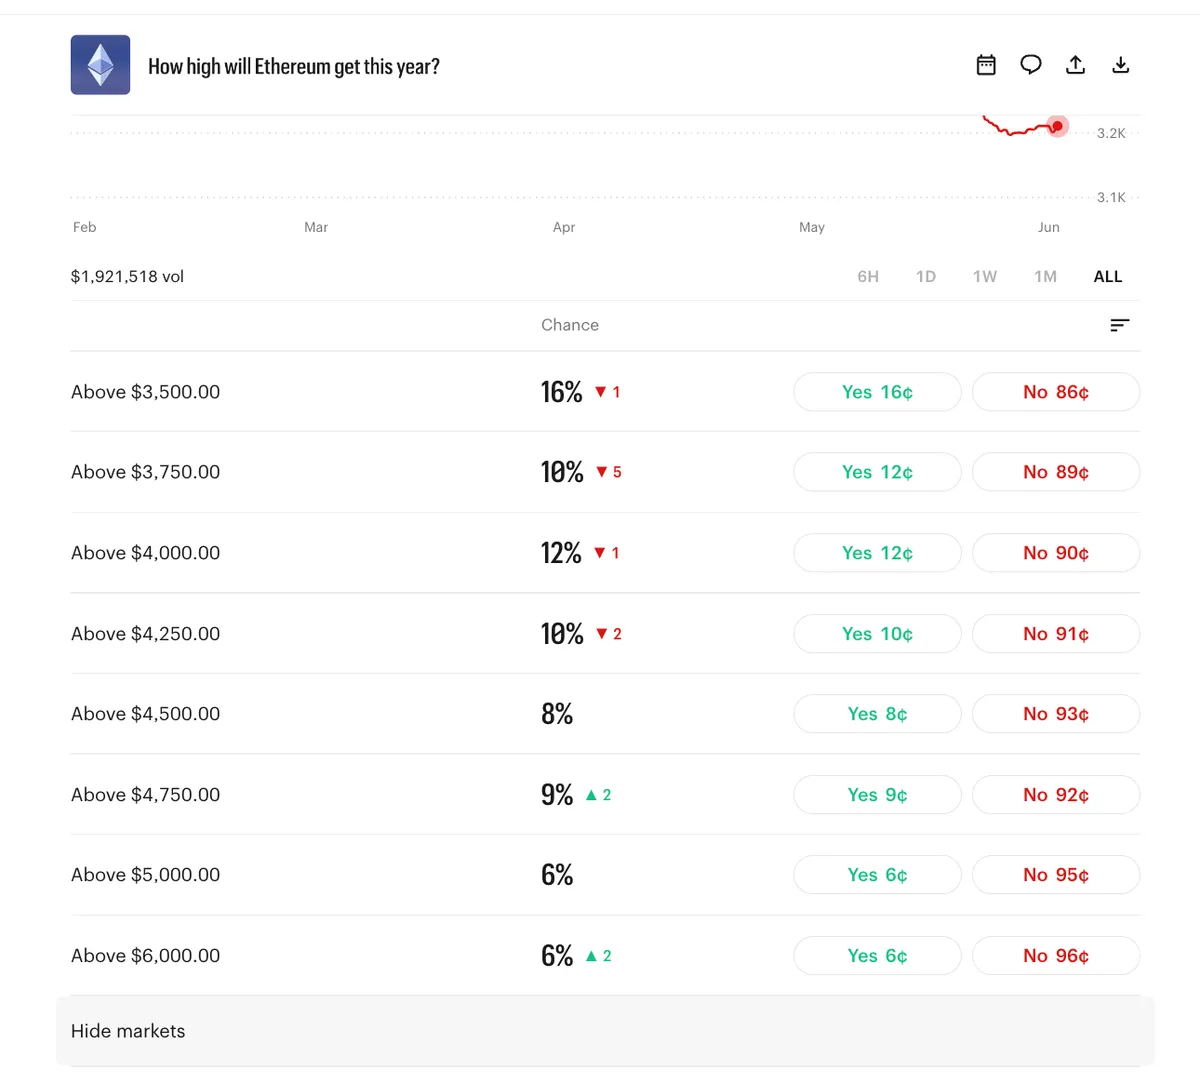
Task: Buy No 93¢ for Above $4,500.00
Action: [x=1056, y=714]
